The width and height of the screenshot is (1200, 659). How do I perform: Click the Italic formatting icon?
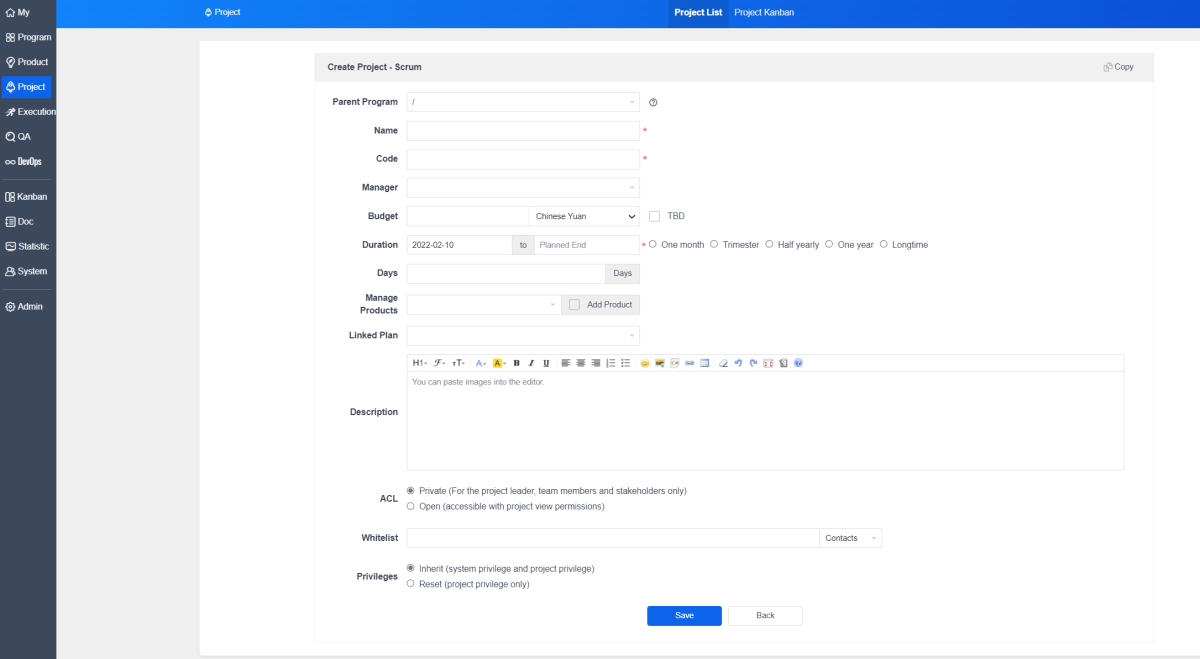(x=531, y=363)
